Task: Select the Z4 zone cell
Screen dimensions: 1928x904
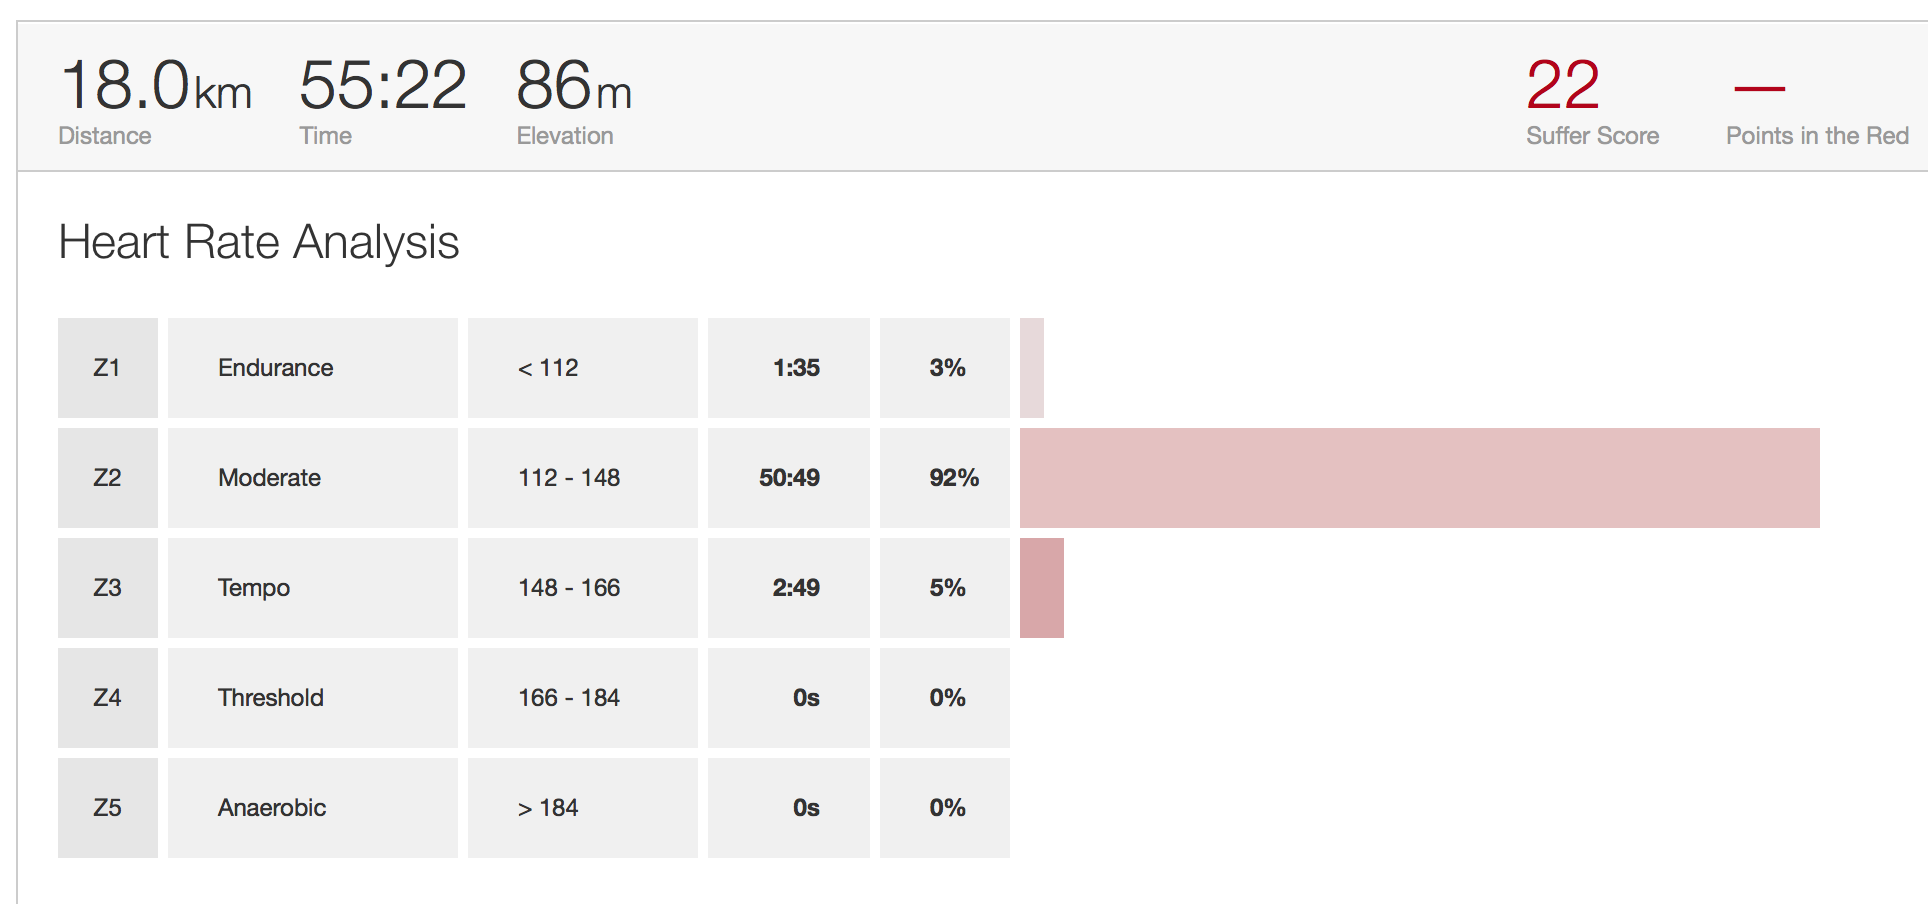Action: click(x=107, y=698)
